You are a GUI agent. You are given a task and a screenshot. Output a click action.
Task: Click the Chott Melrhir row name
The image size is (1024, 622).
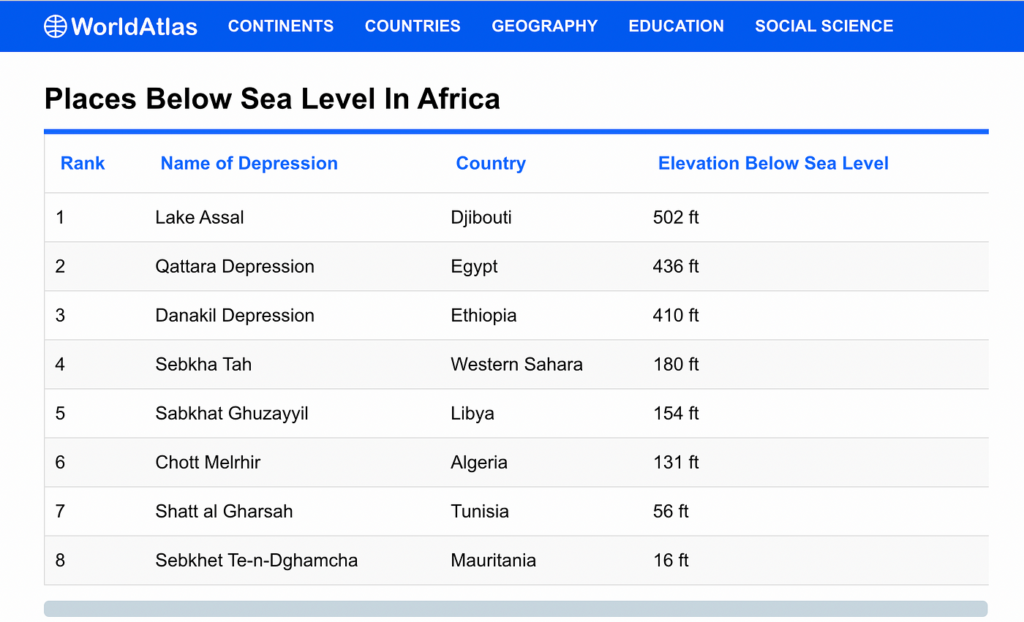point(208,462)
